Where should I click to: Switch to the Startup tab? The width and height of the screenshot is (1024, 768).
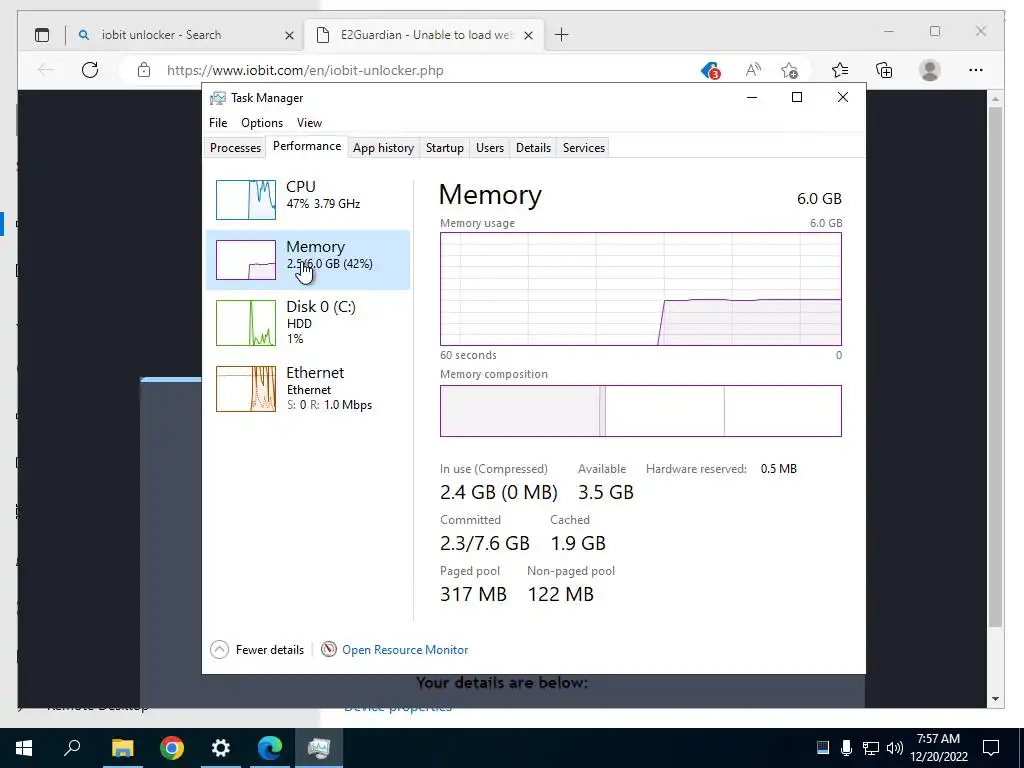pos(445,148)
